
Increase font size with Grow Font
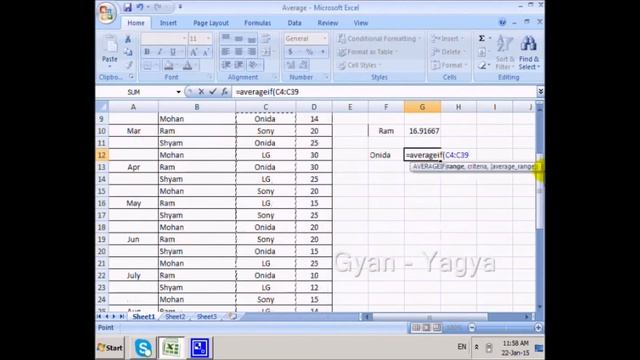pos(194,52)
